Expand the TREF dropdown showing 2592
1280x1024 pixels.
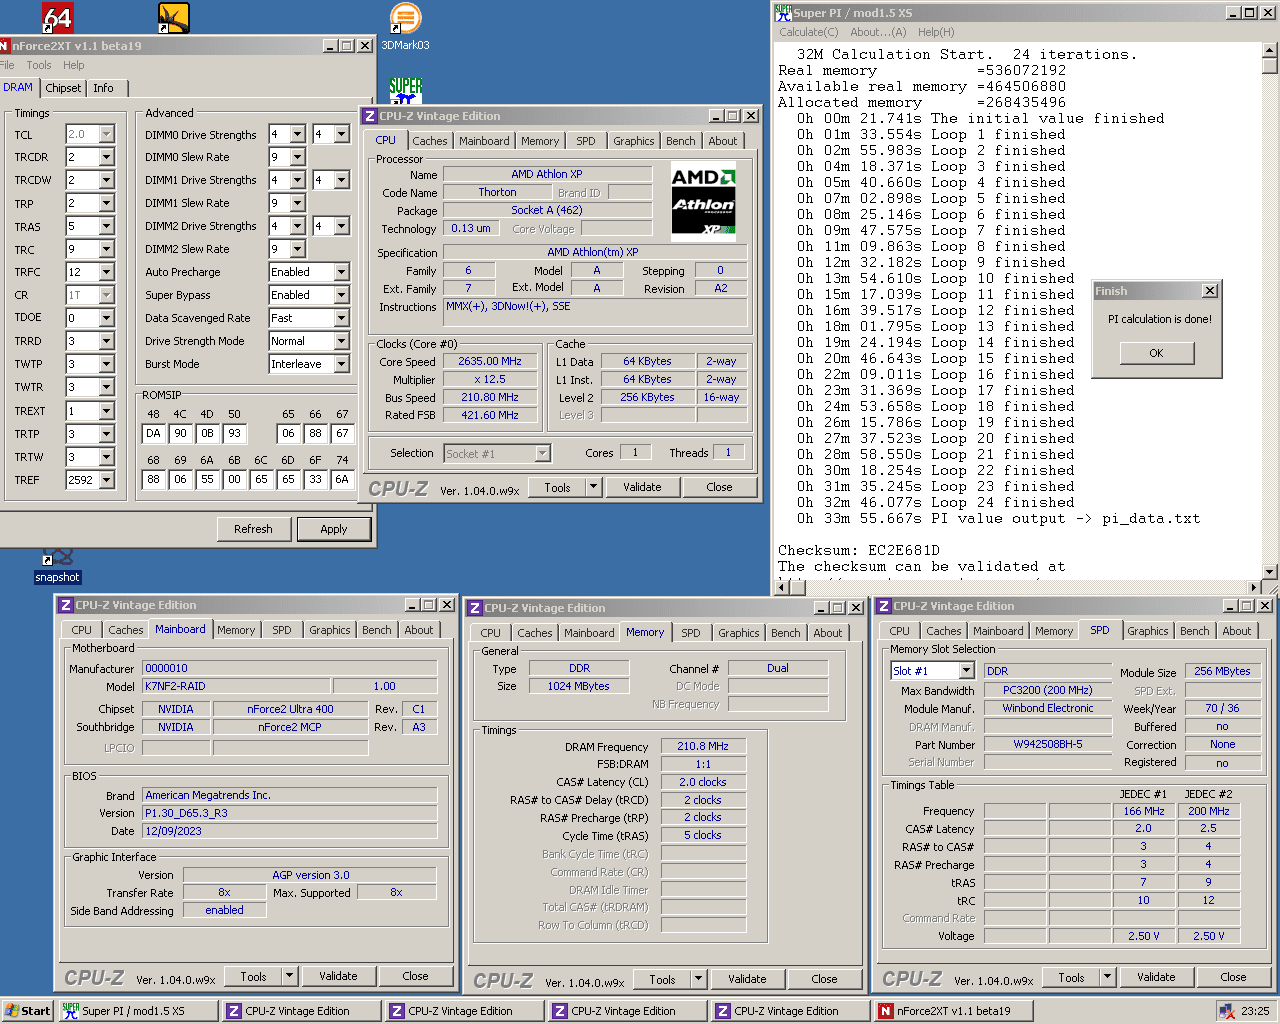click(x=106, y=480)
